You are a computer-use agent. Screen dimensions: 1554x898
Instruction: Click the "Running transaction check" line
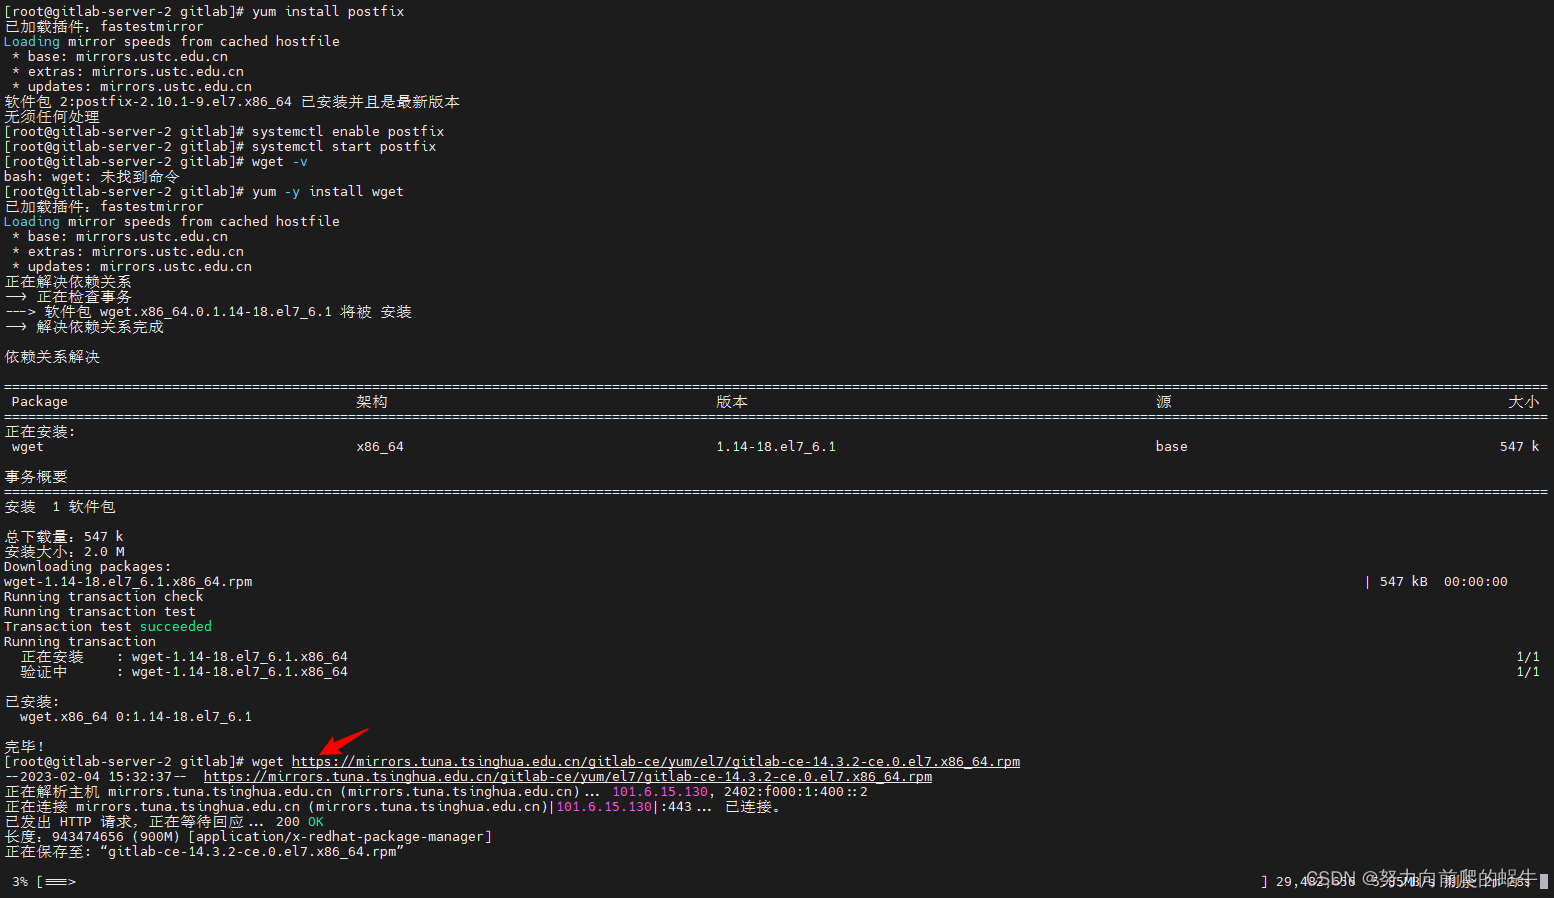[x=104, y=597]
